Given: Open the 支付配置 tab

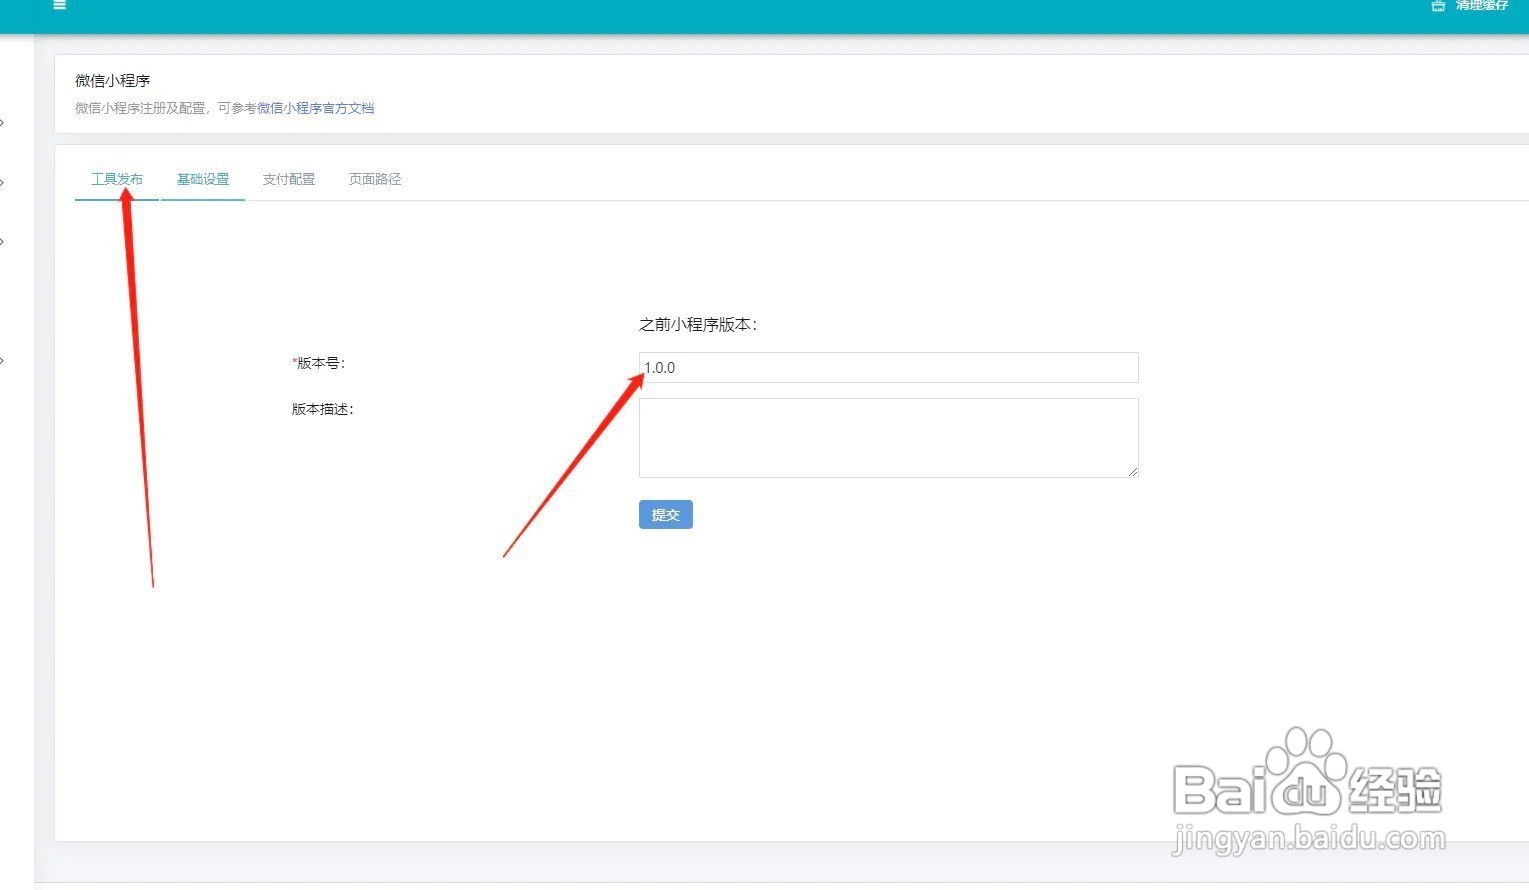Looking at the screenshot, I should (x=289, y=179).
